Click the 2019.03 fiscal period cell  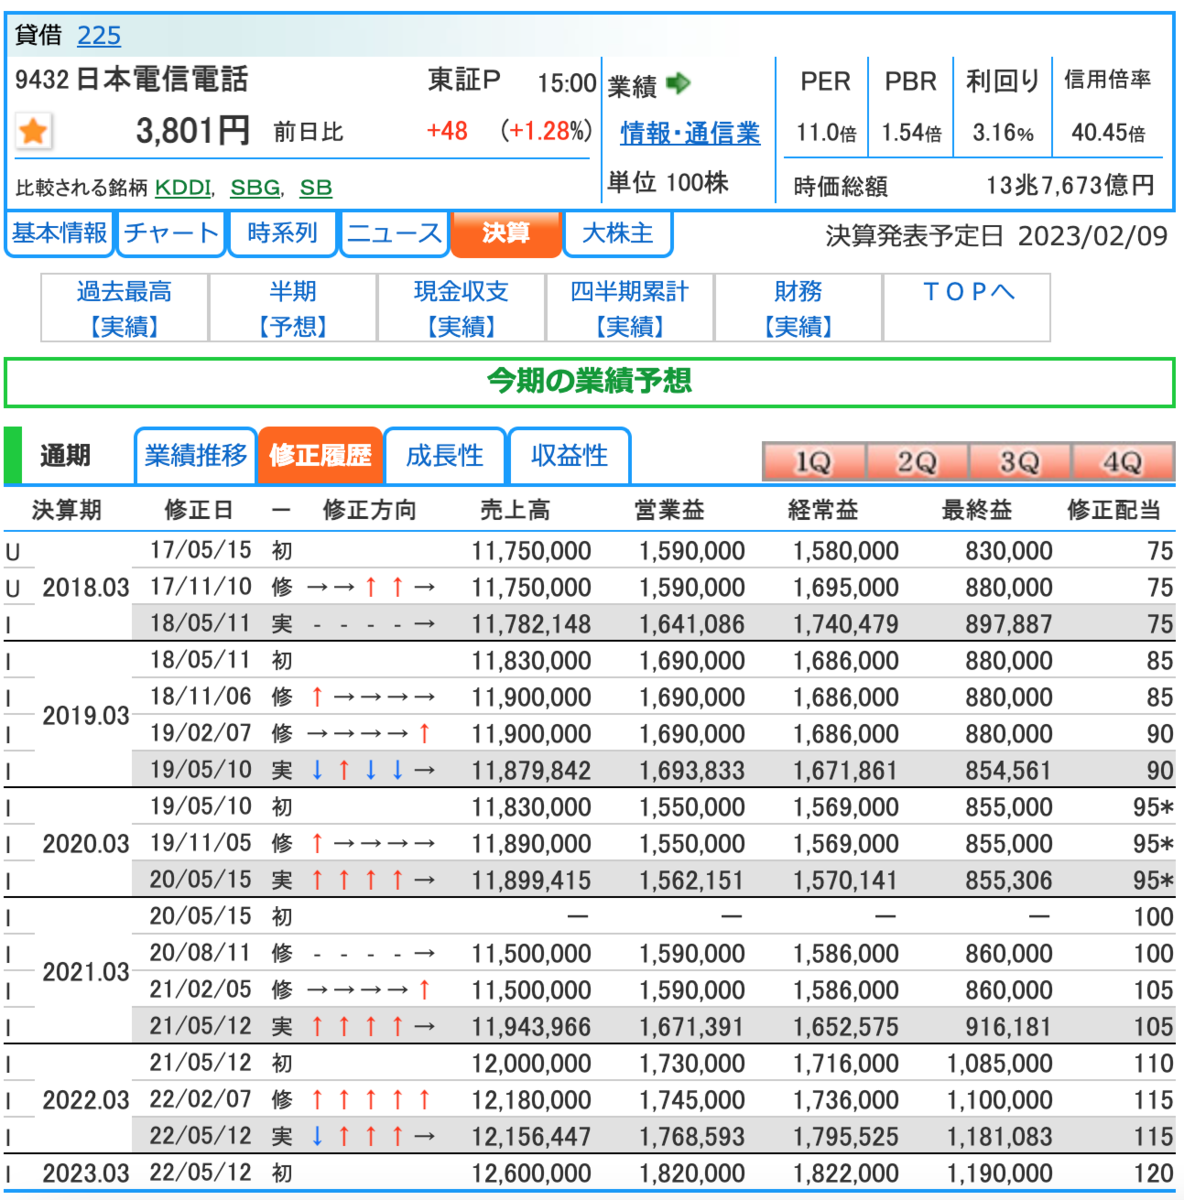pyautogui.click(x=86, y=716)
